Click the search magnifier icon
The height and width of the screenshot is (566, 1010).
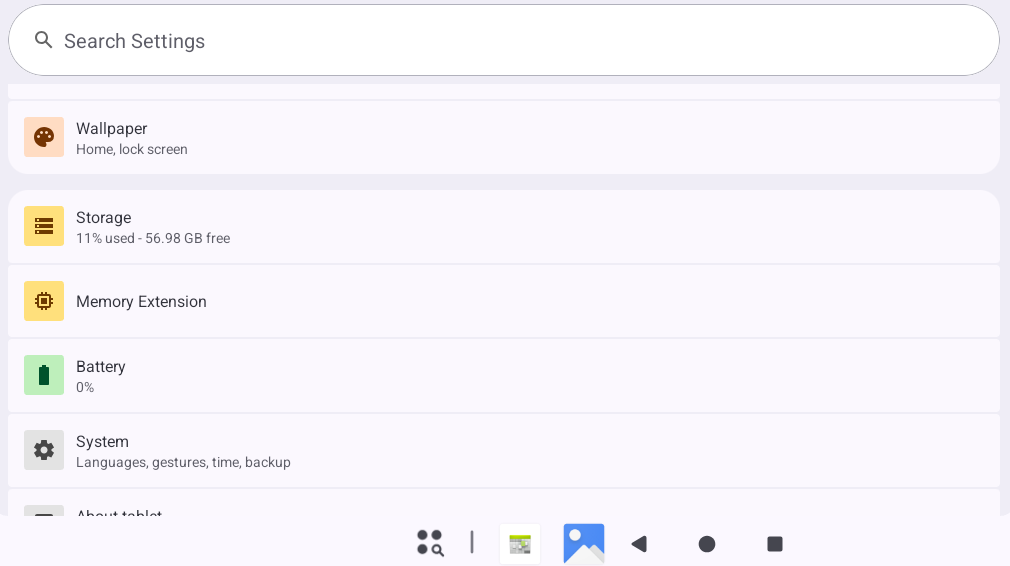pos(43,41)
